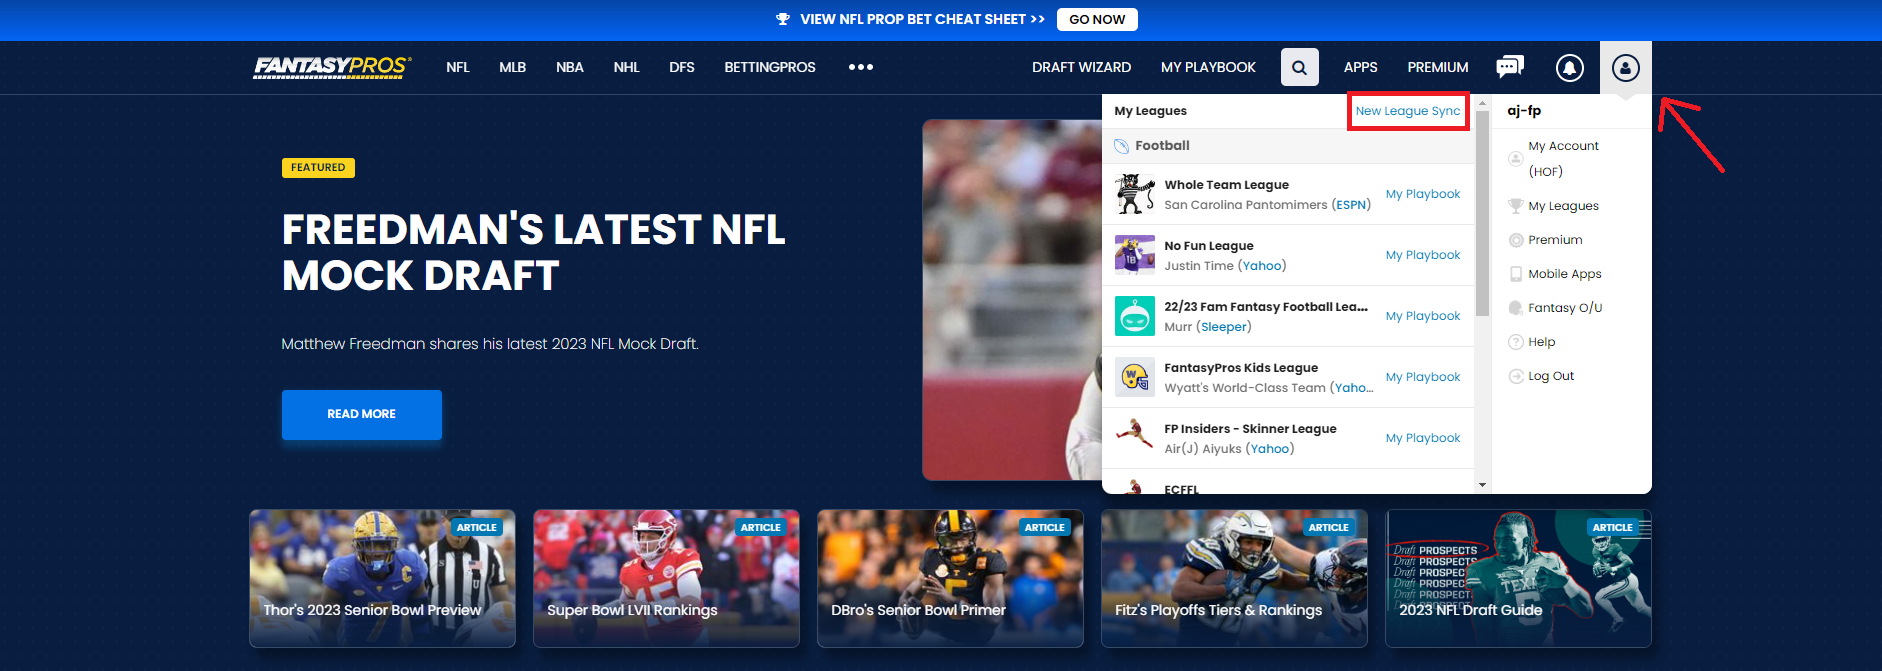Click the GO NOW button
1882x671 pixels.
pos(1097,19)
